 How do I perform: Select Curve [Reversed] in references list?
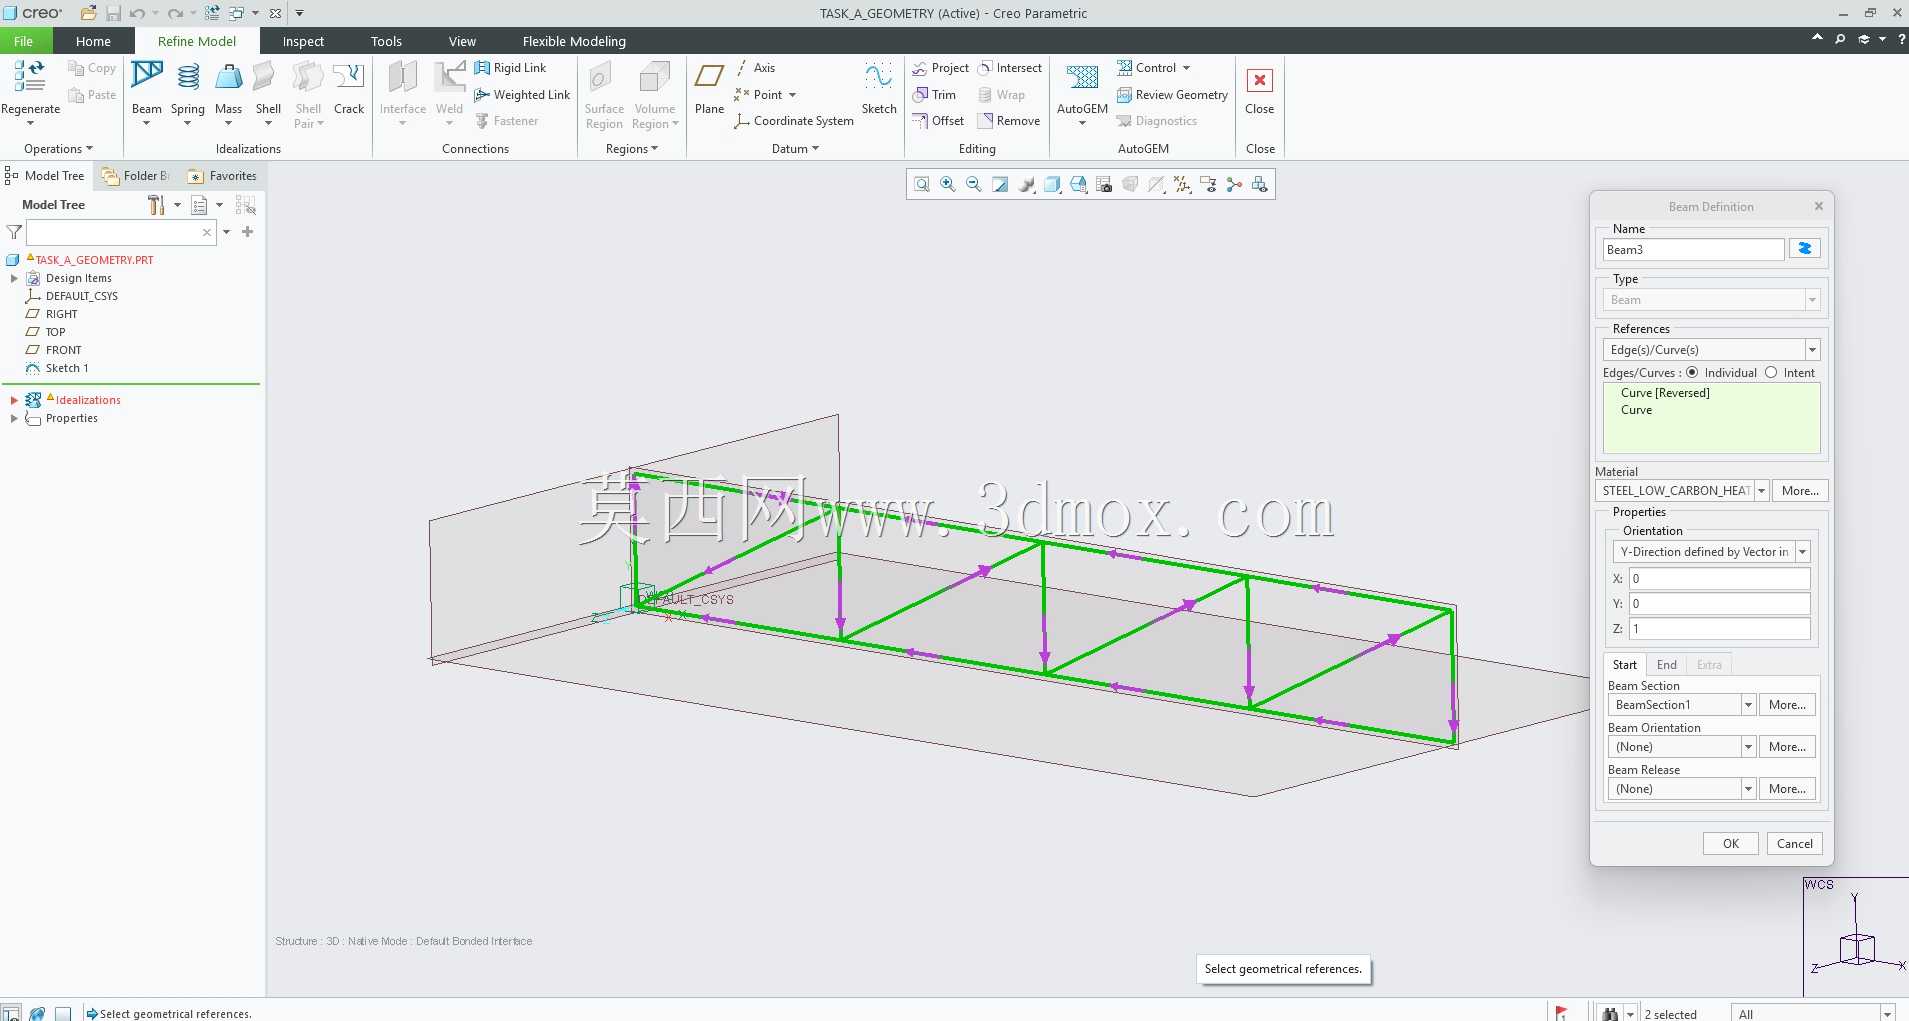click(x=1665, y=393)
